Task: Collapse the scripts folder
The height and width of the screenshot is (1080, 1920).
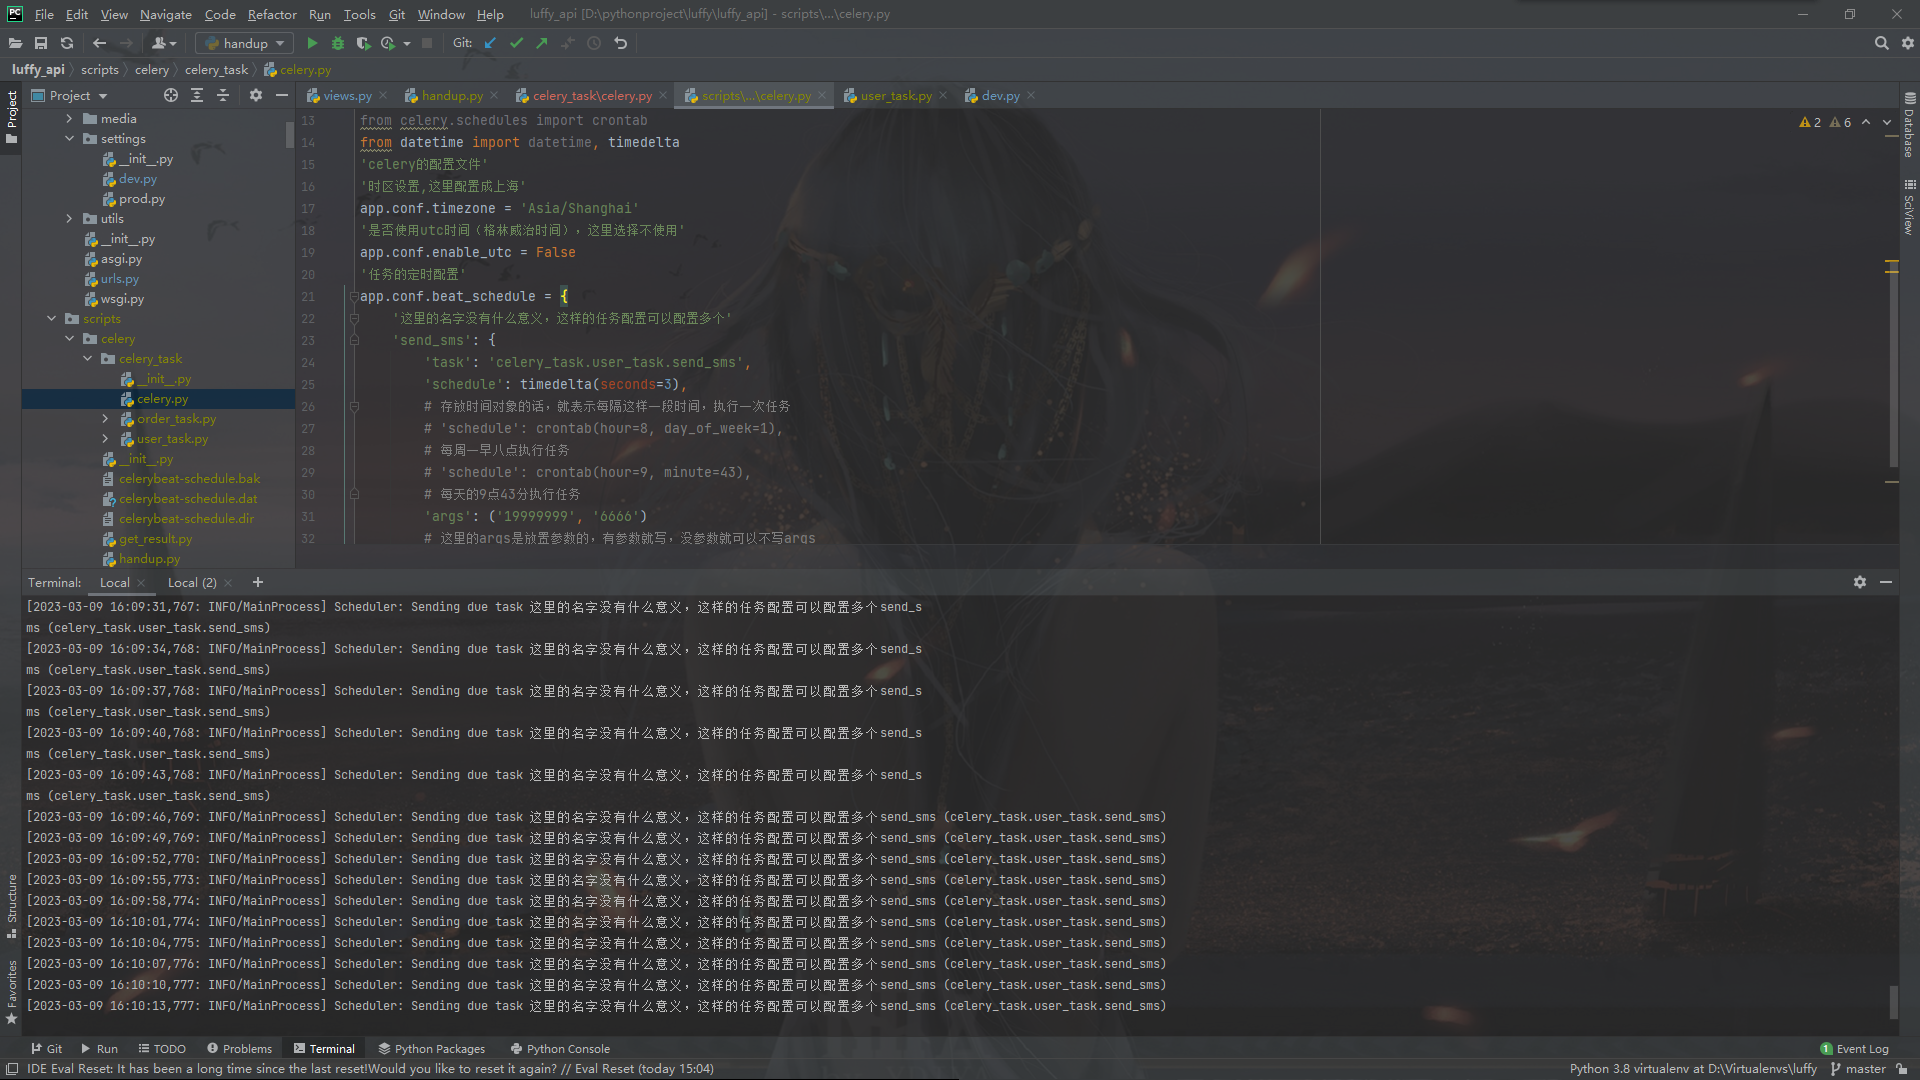Action: click(x=51, y=318)
